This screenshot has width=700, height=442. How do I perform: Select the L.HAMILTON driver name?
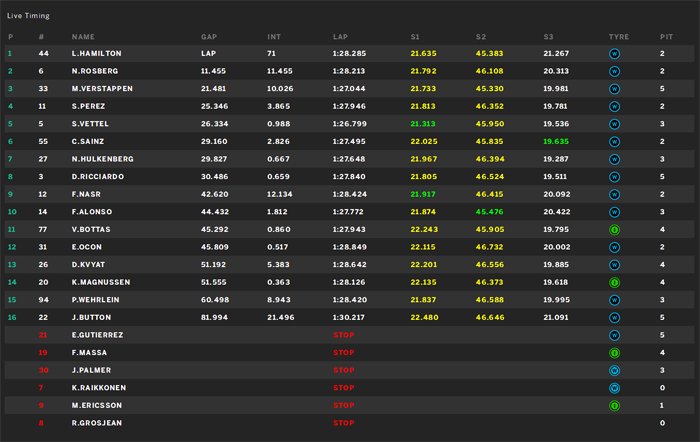pos(96,54)
